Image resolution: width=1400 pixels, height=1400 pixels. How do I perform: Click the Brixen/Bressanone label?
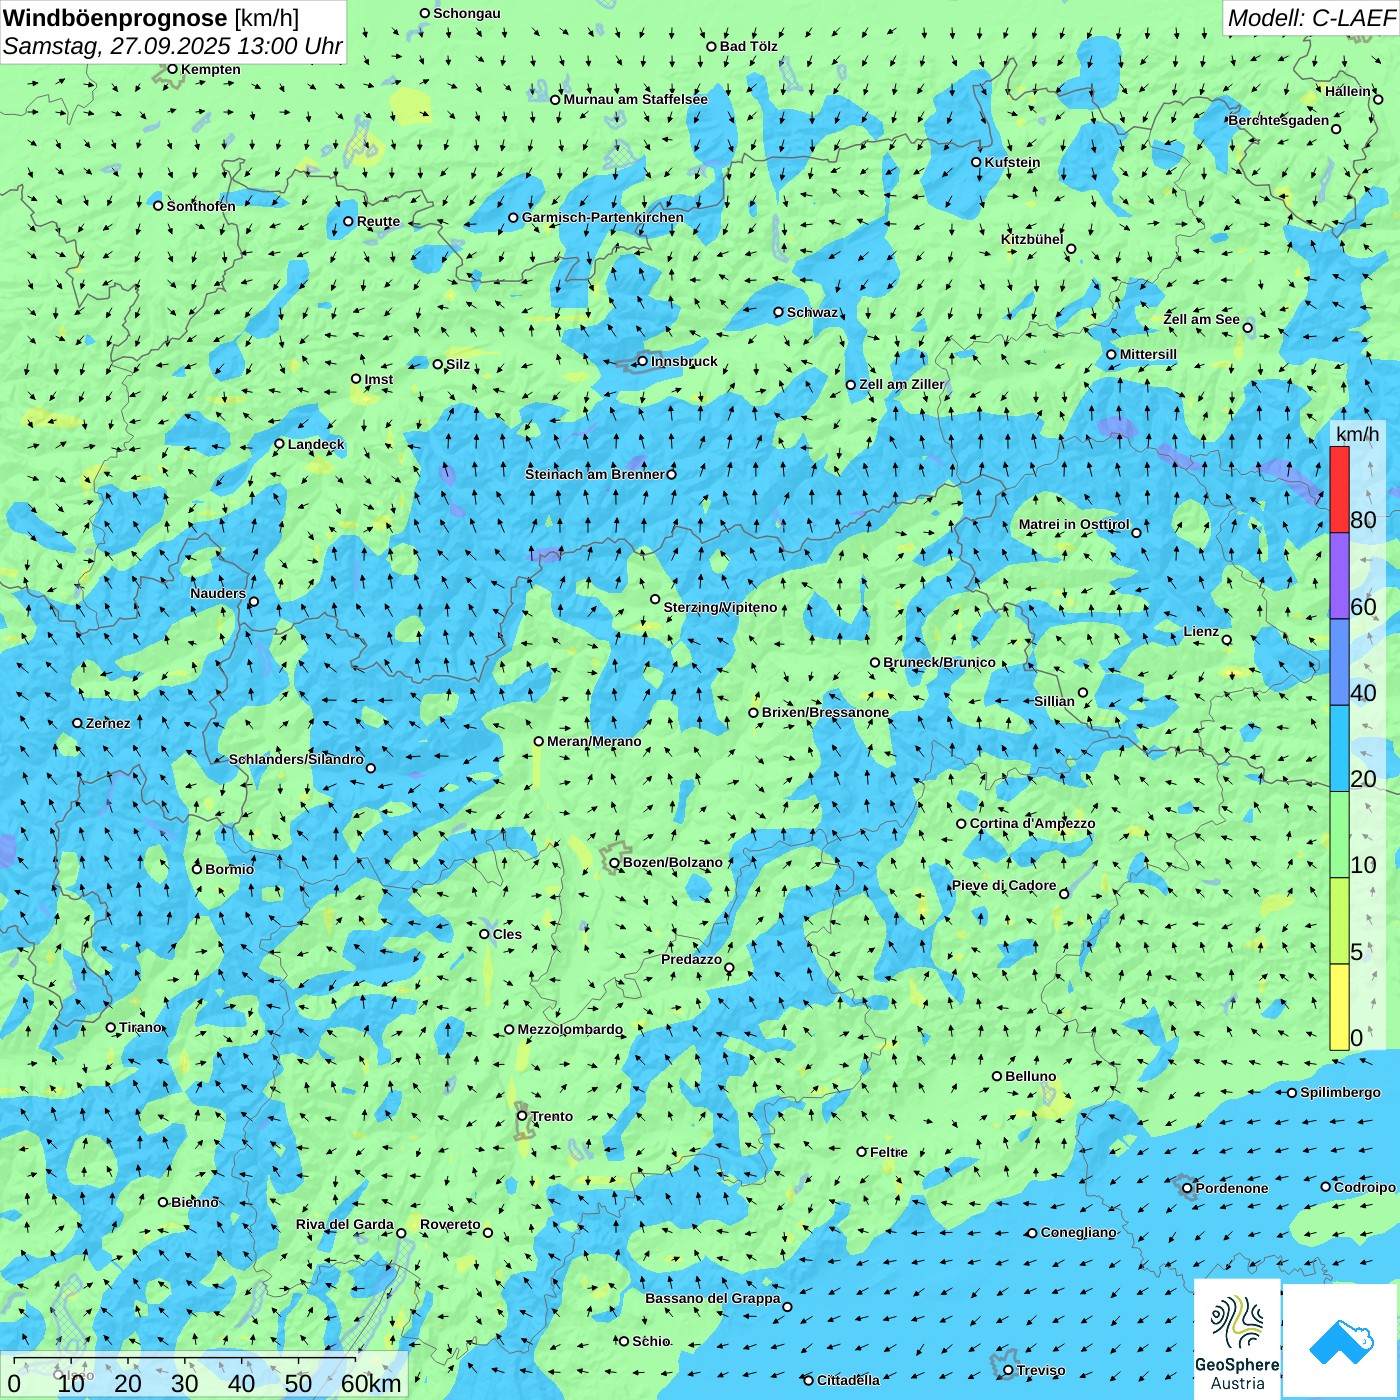click(x=825, y=712)
